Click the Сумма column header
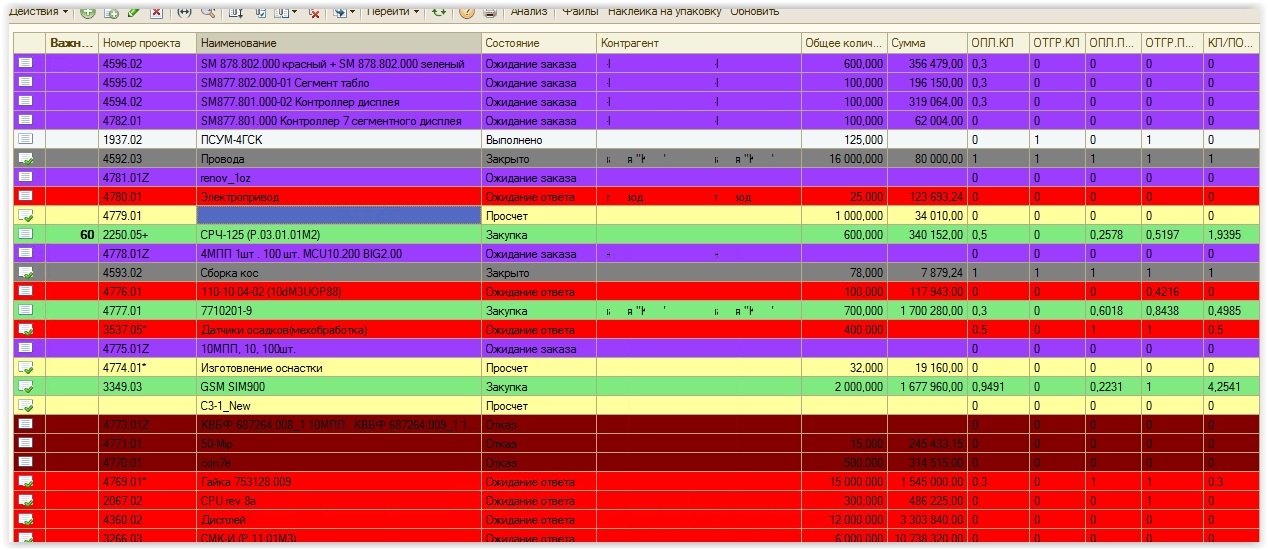Screen dimensions: 1268x550 click(926, 43)
